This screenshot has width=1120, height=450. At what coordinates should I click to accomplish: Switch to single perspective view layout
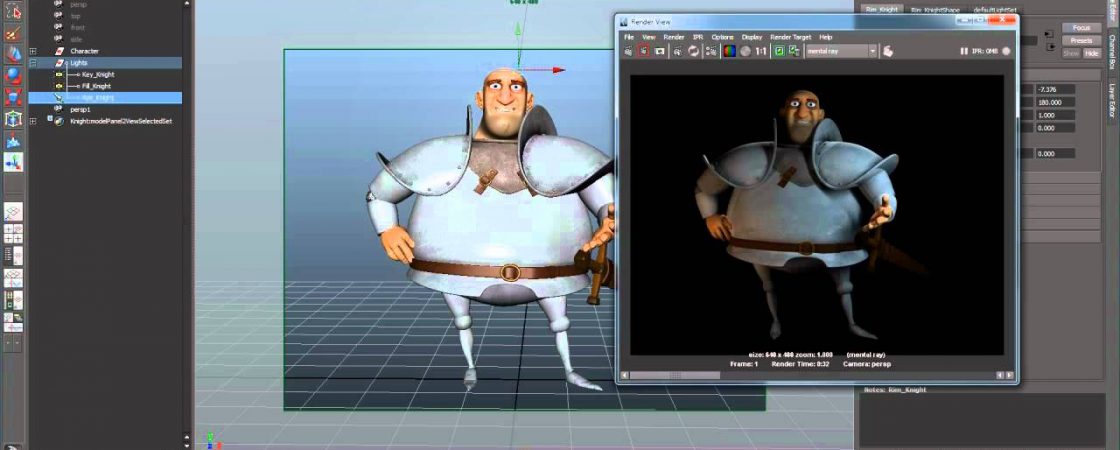click(x=14, y=211)
